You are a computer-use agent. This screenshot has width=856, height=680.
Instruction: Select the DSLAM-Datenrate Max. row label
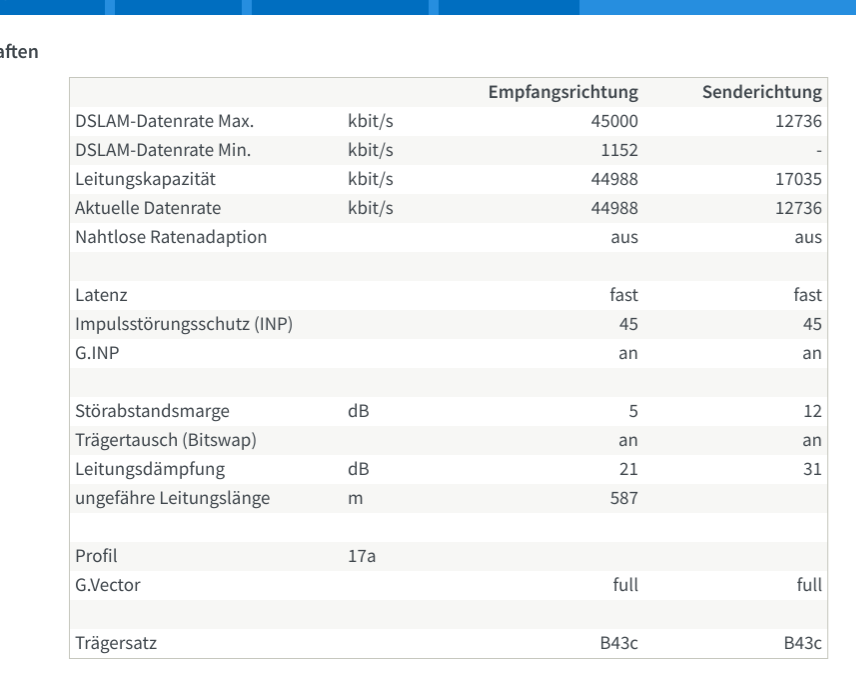click(164, 121)
